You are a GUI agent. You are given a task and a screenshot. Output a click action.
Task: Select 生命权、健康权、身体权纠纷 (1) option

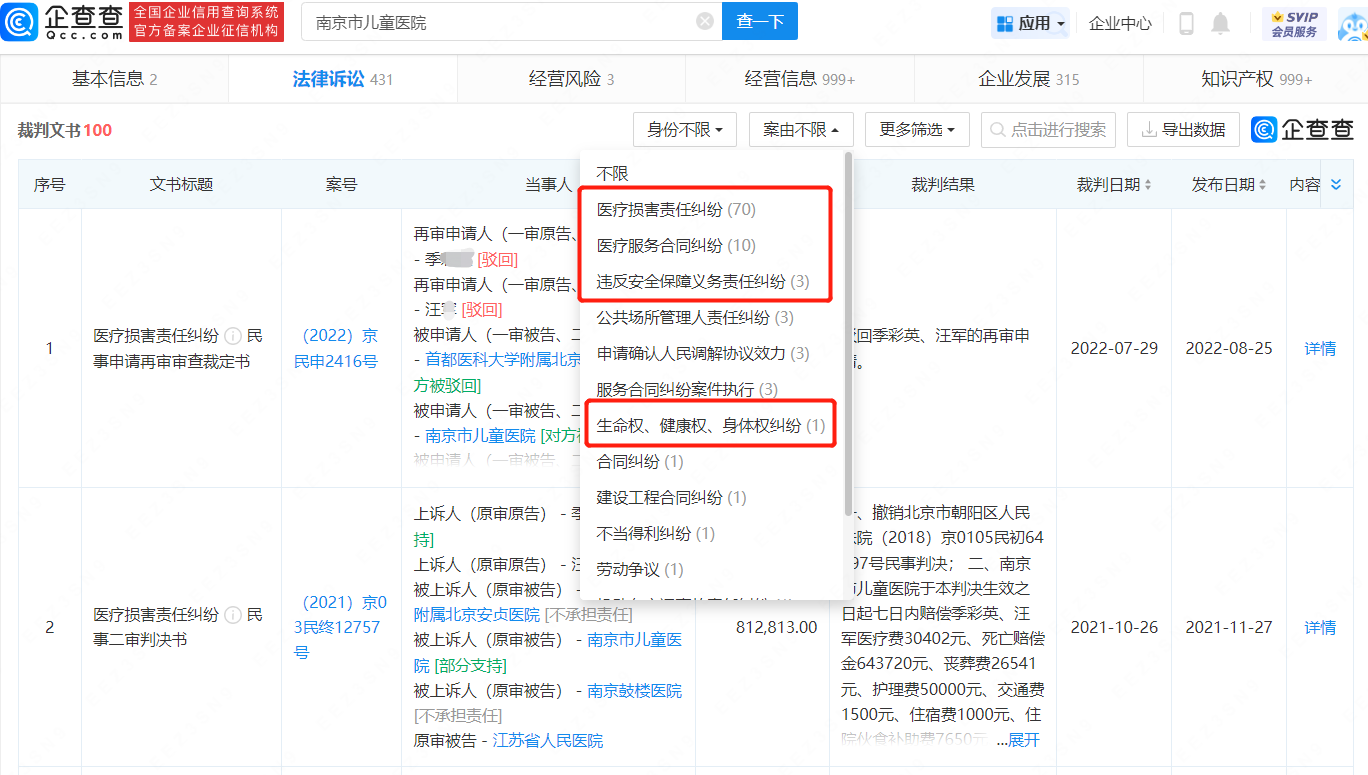click(712, 425)
